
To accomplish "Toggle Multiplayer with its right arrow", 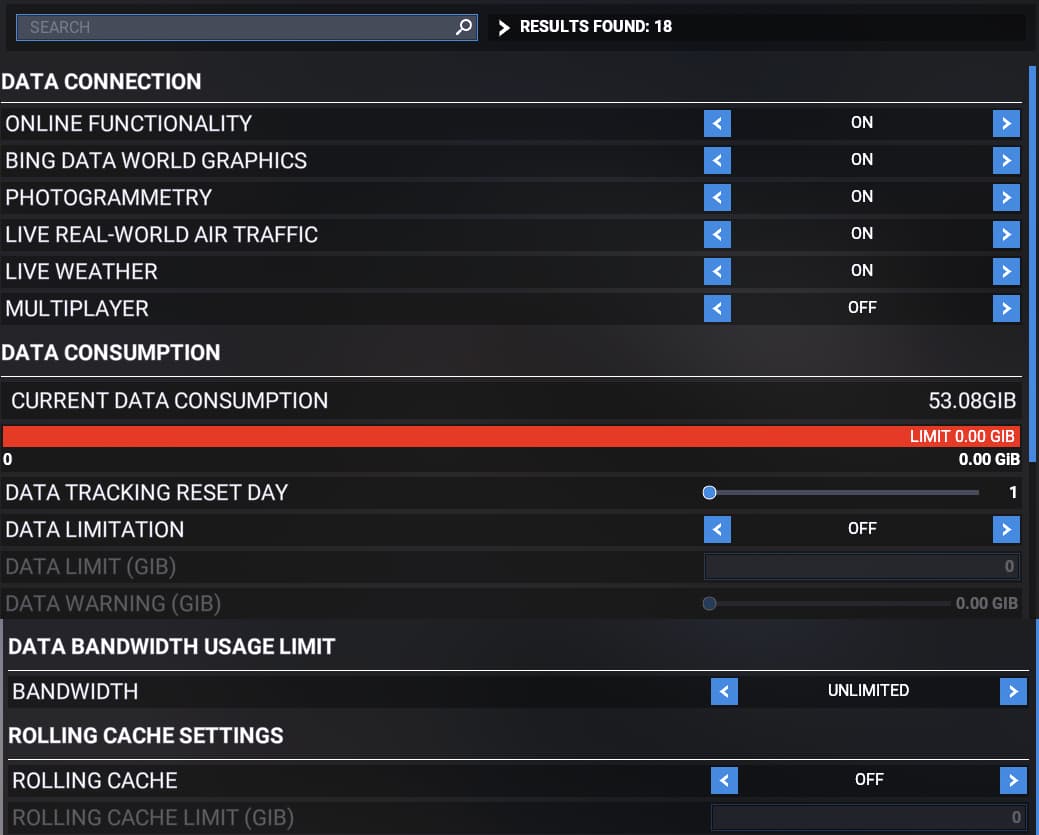I will tap(1006, 308).
